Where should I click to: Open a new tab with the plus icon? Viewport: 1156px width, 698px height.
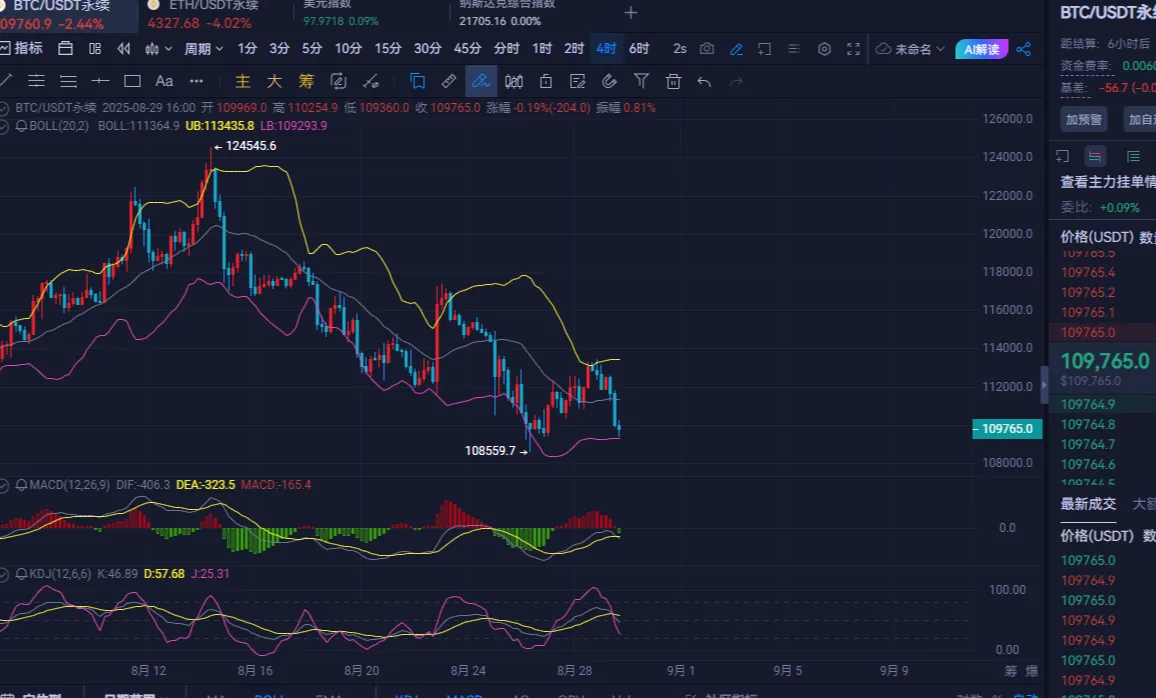[630, 13]
